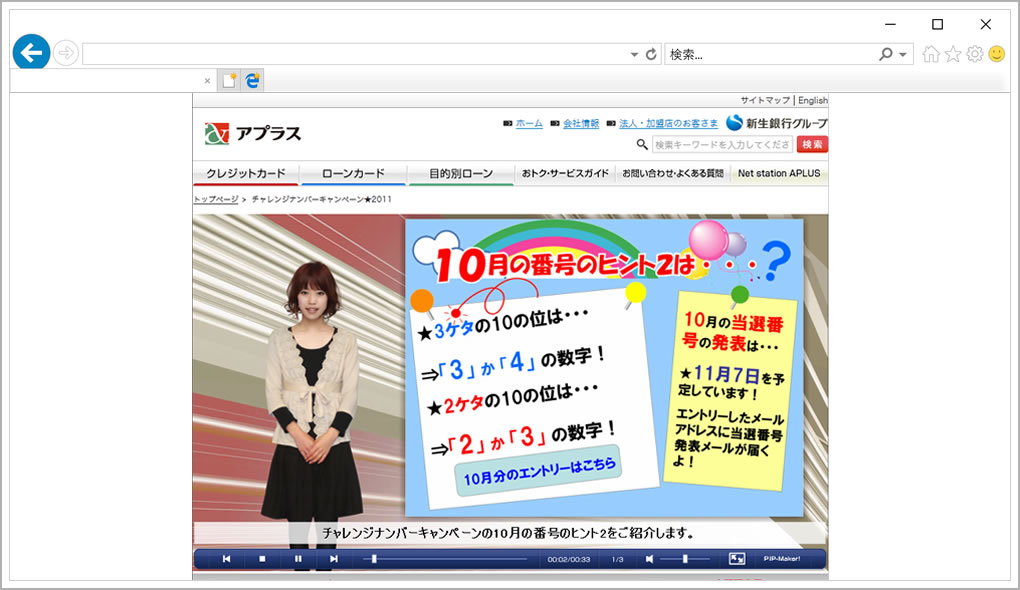Click the PIP-Maker logo
1020x590 pixels.
(x=782, y=559)
